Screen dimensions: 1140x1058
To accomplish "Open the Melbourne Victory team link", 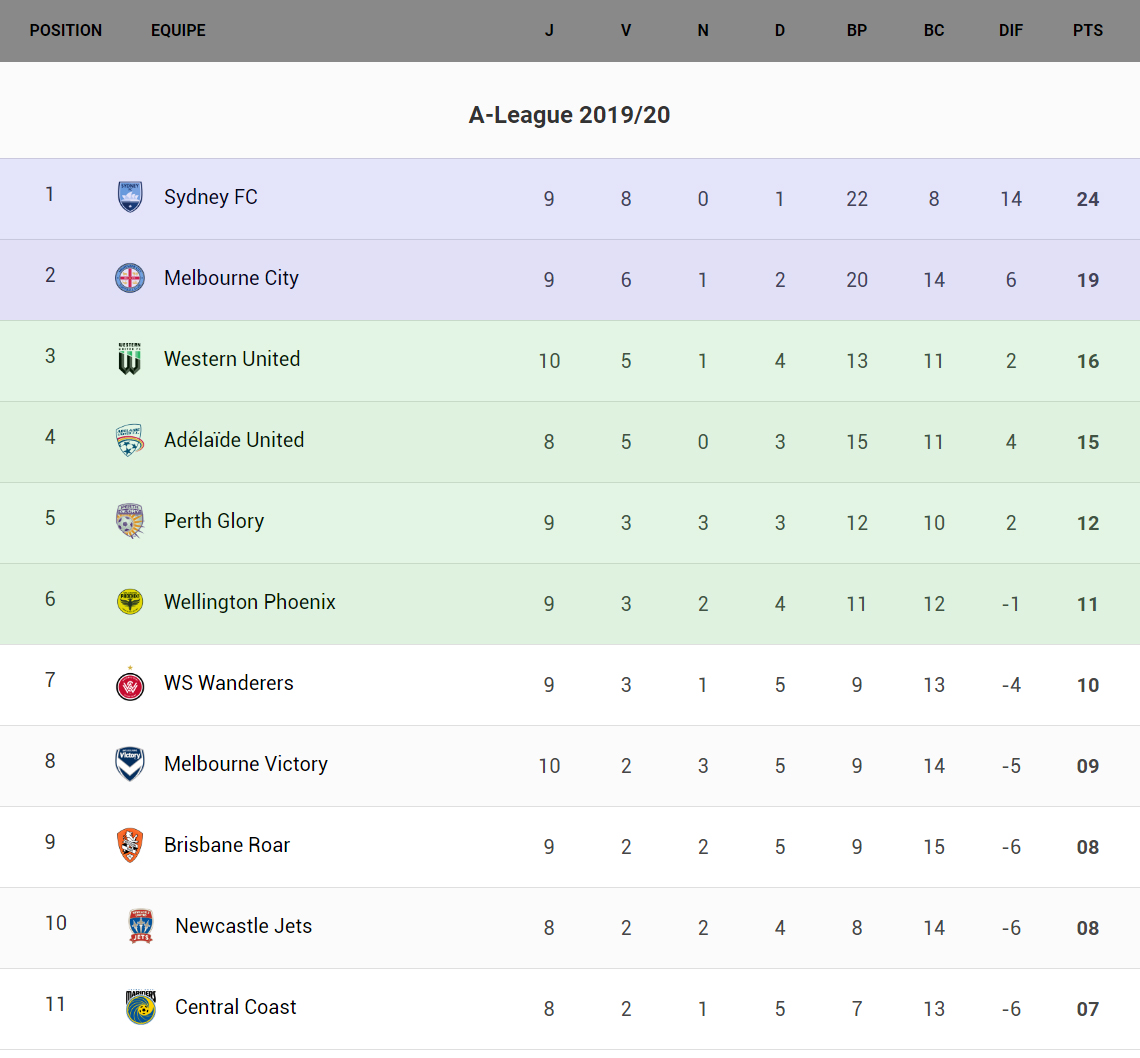I will pyautogui.click(x=246, y=764).
